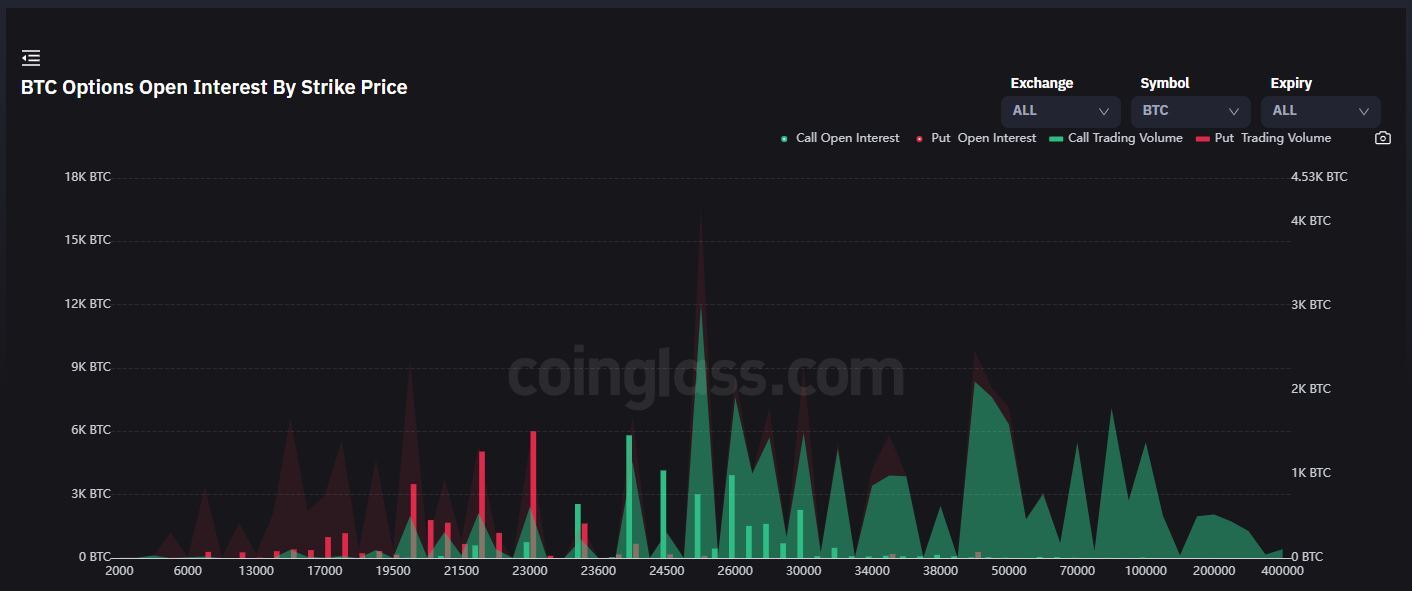This screenshot has width=1412, height=591.
Task: Hide the Put Open Interest series label
Action: [983, 138]
